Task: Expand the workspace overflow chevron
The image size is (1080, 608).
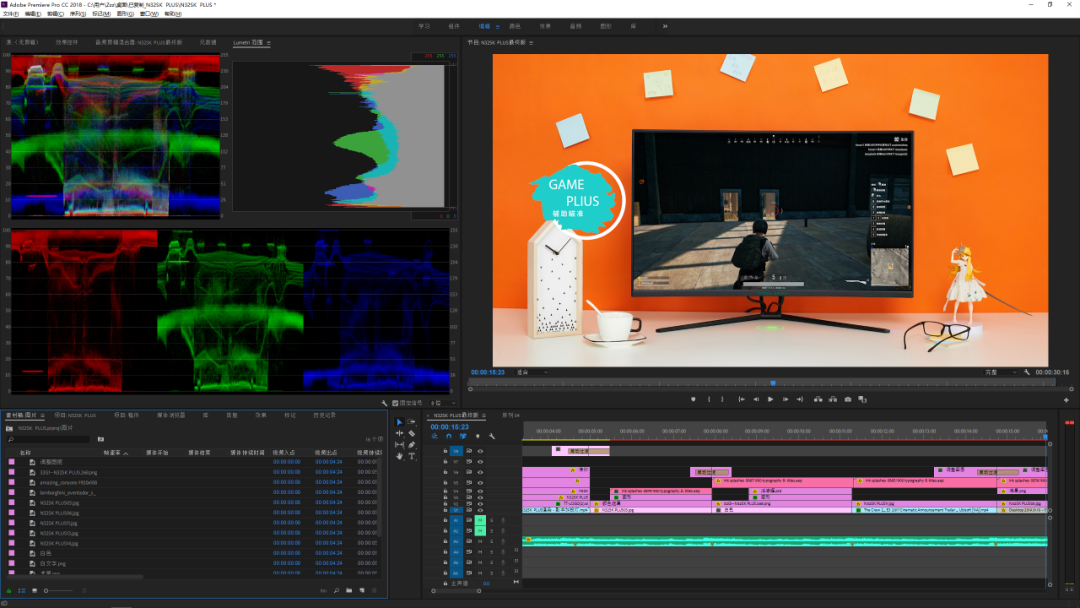Action: pos(665,26)
